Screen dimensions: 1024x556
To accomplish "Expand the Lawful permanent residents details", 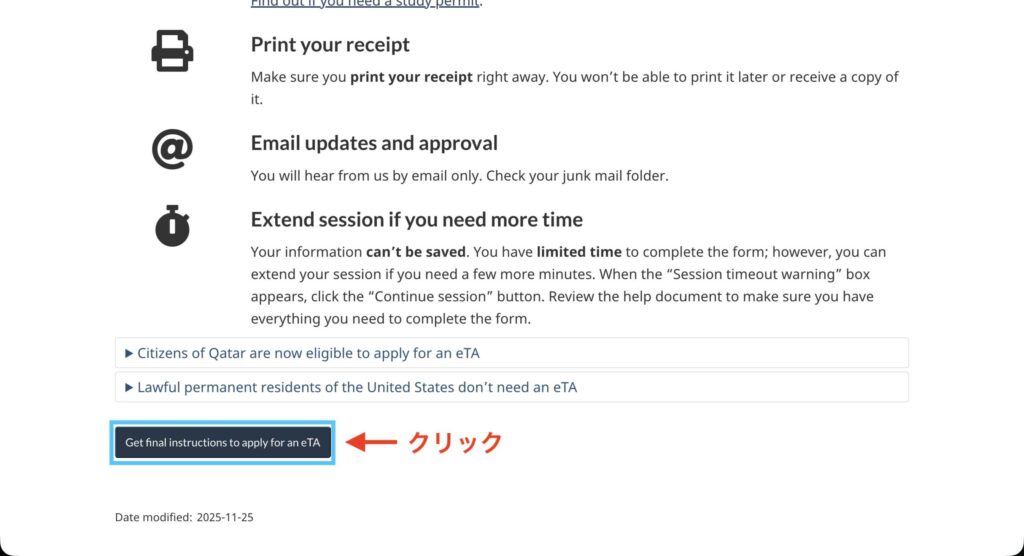I will click(357, 387).
